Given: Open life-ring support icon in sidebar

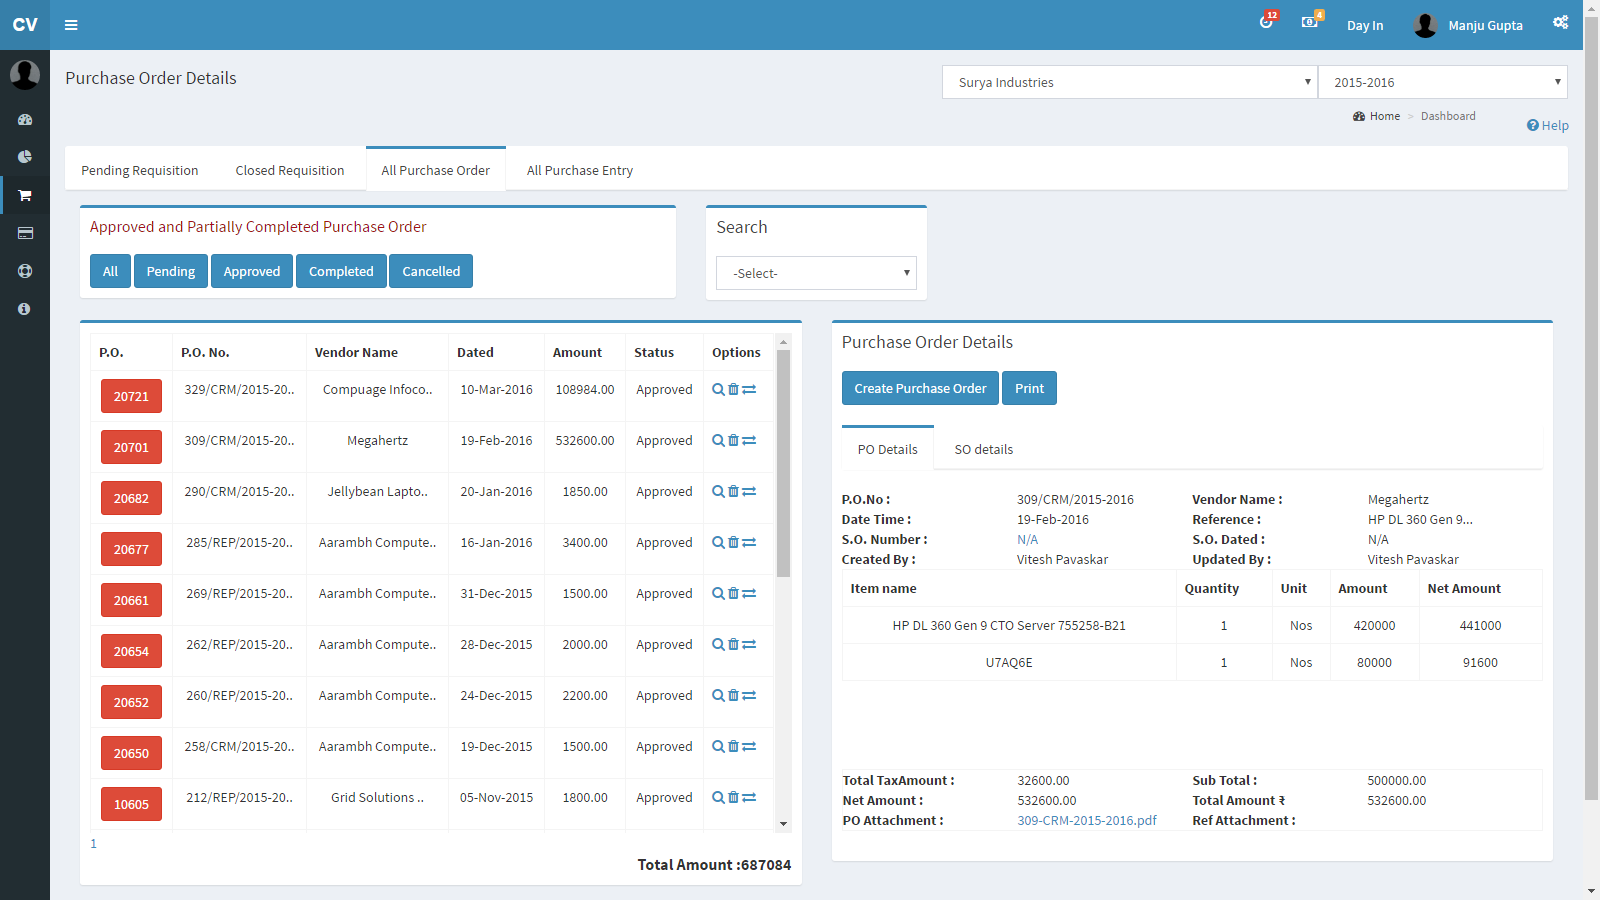Looking at the screenshot, I should click(25, 271).
